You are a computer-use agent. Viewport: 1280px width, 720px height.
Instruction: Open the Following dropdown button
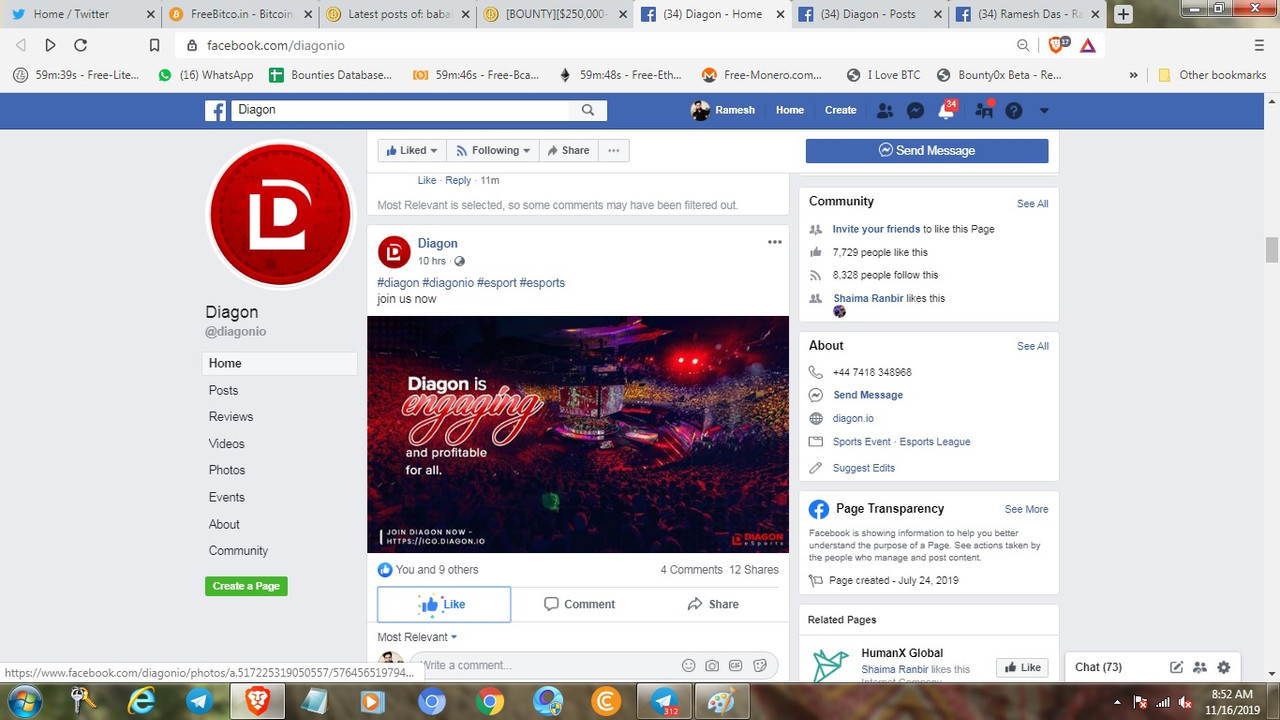pos(493,150)
